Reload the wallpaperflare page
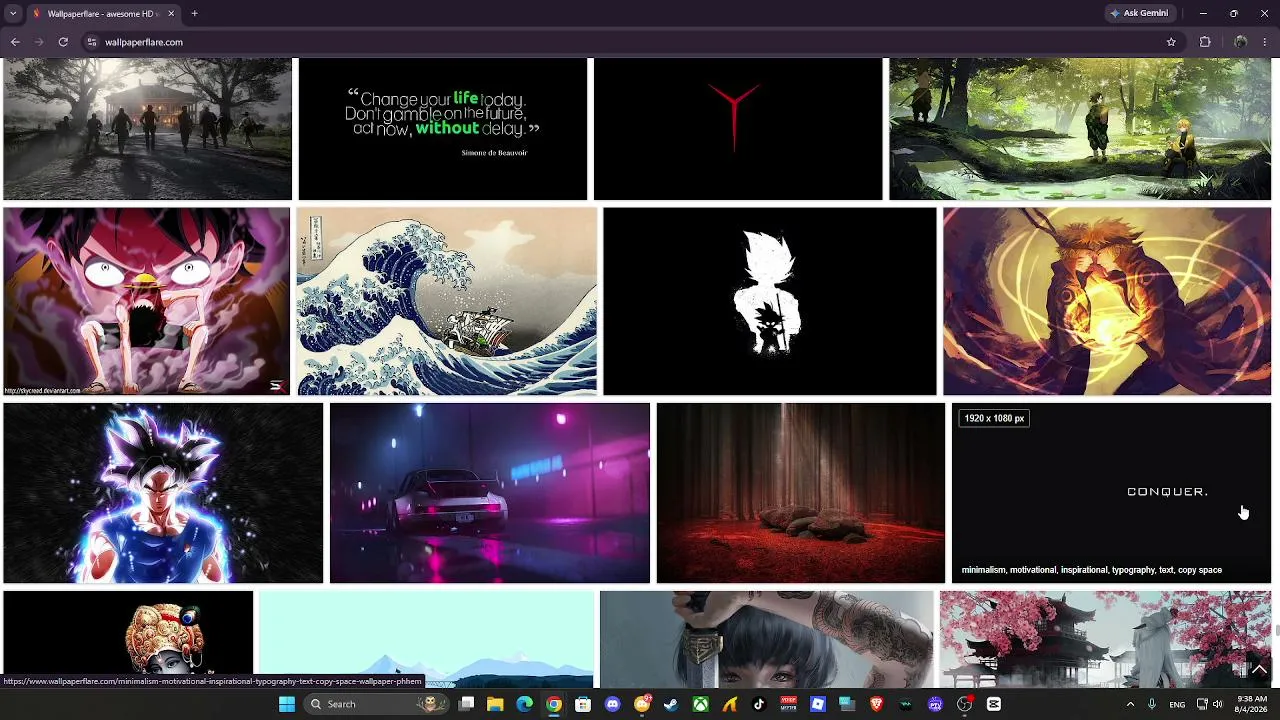The width and height of the screenshot is (1280, 720). [x=63, y=42]
